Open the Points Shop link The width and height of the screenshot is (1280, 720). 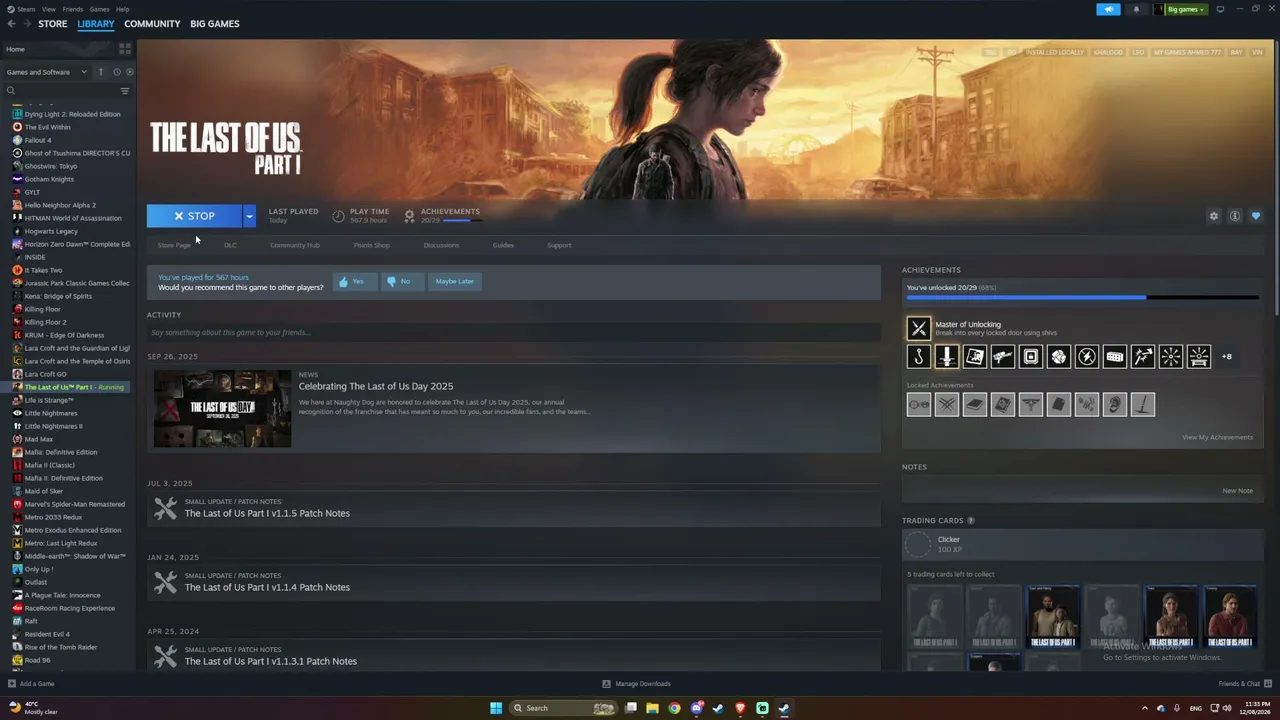(x=371, y=245)
